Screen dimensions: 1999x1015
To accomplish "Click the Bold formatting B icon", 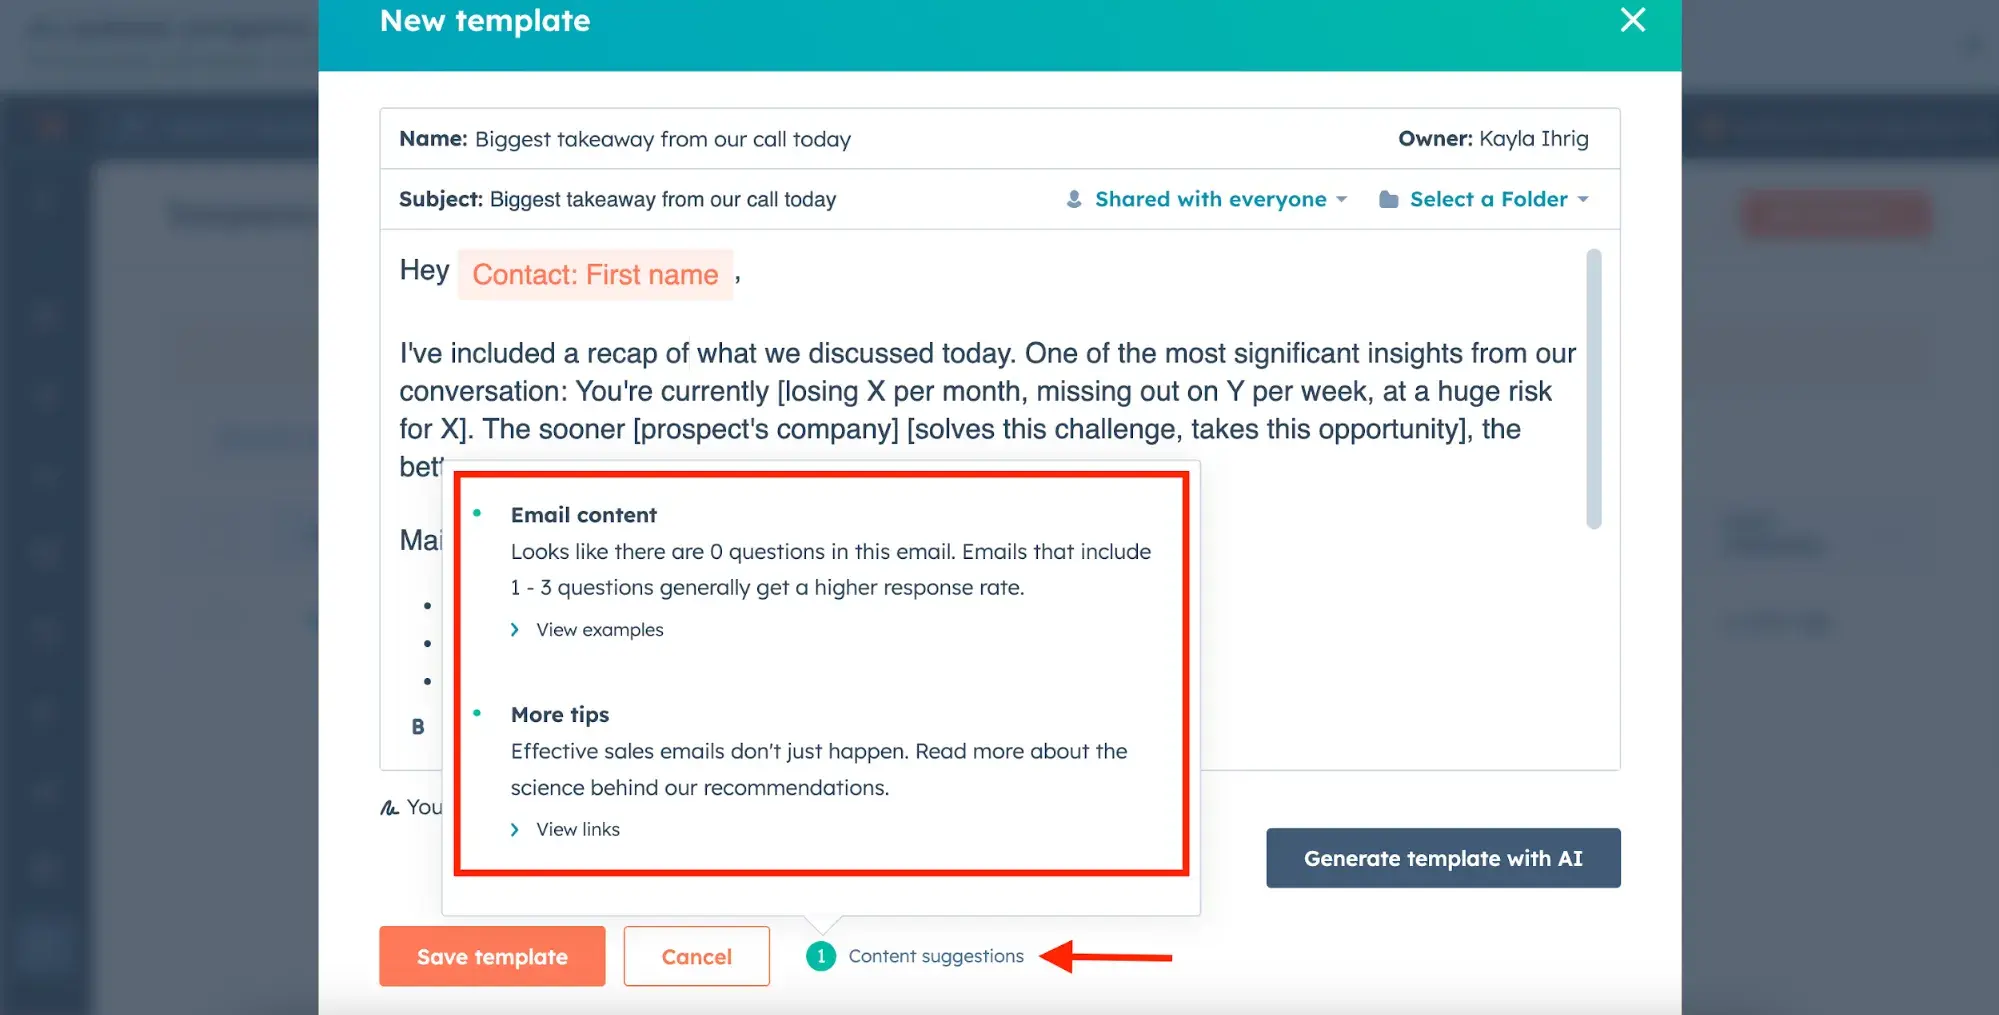I will coord(418,727).
